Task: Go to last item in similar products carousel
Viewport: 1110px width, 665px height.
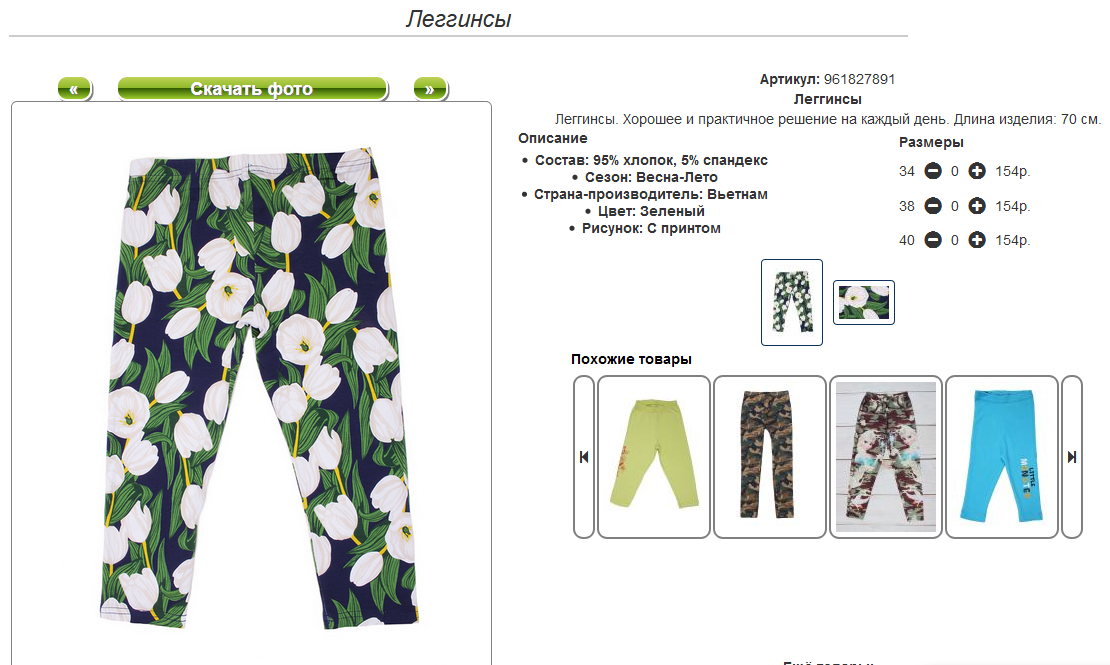Action: pos(1072,457)
